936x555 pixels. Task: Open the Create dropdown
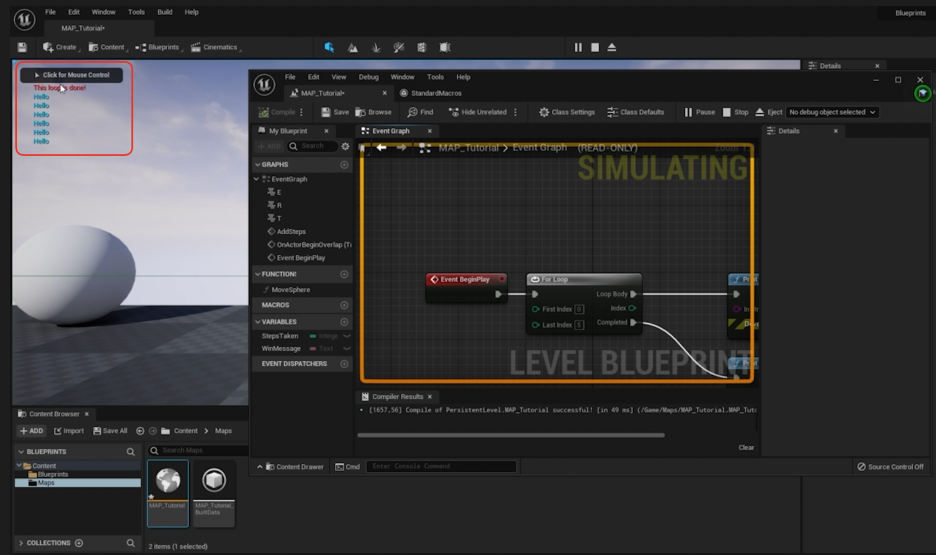pyautogui.click(x=61, y=47)
